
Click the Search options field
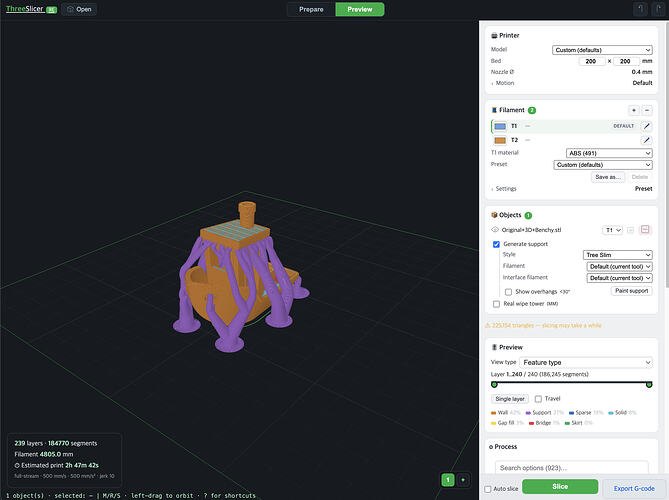tap(571, 468)
